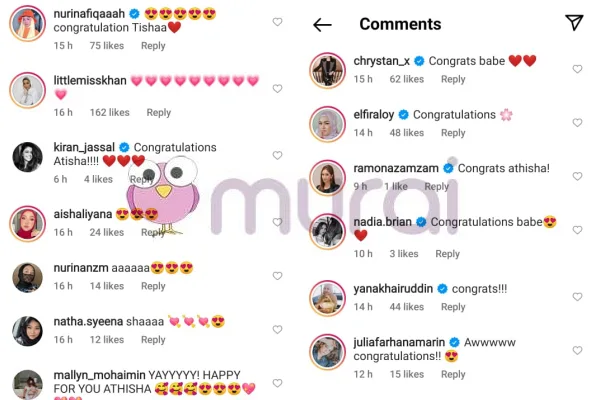Like nurinafiqaaah's comment heart
This screenshot has width=600, height=400.
277,22
